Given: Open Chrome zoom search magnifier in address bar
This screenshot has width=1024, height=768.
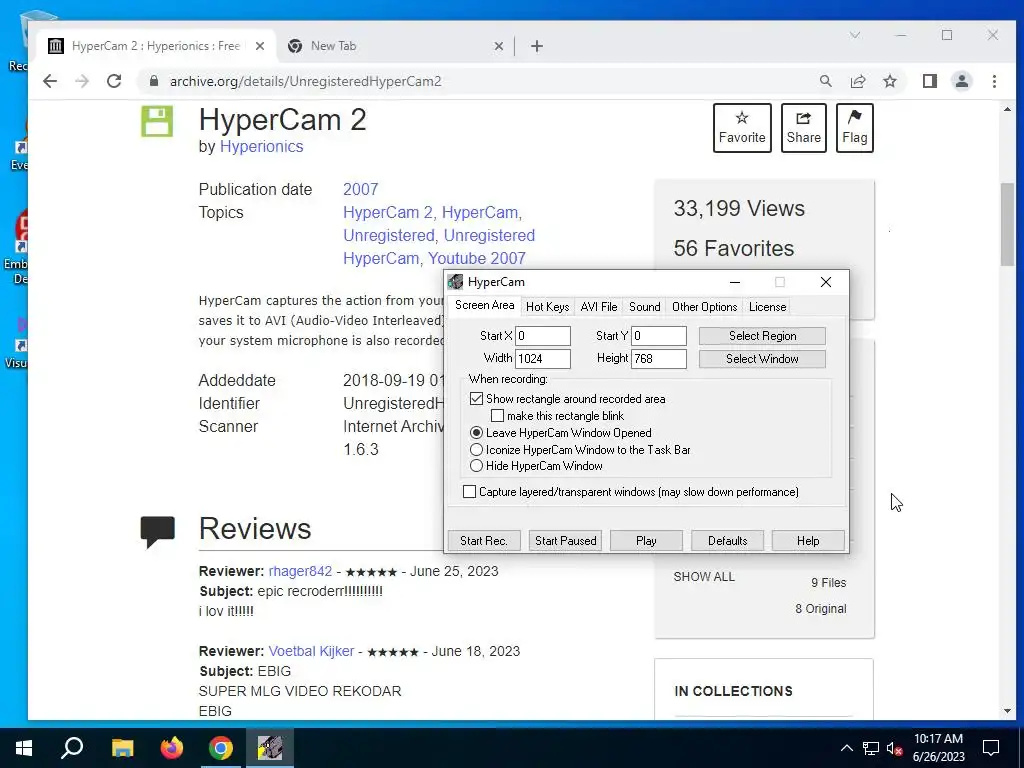Looking at the screenshot, I should pos(825,81).
